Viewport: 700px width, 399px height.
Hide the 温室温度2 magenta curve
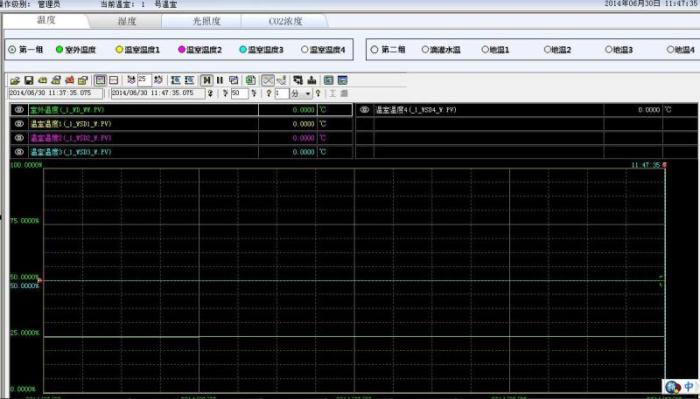pos(19,138)
